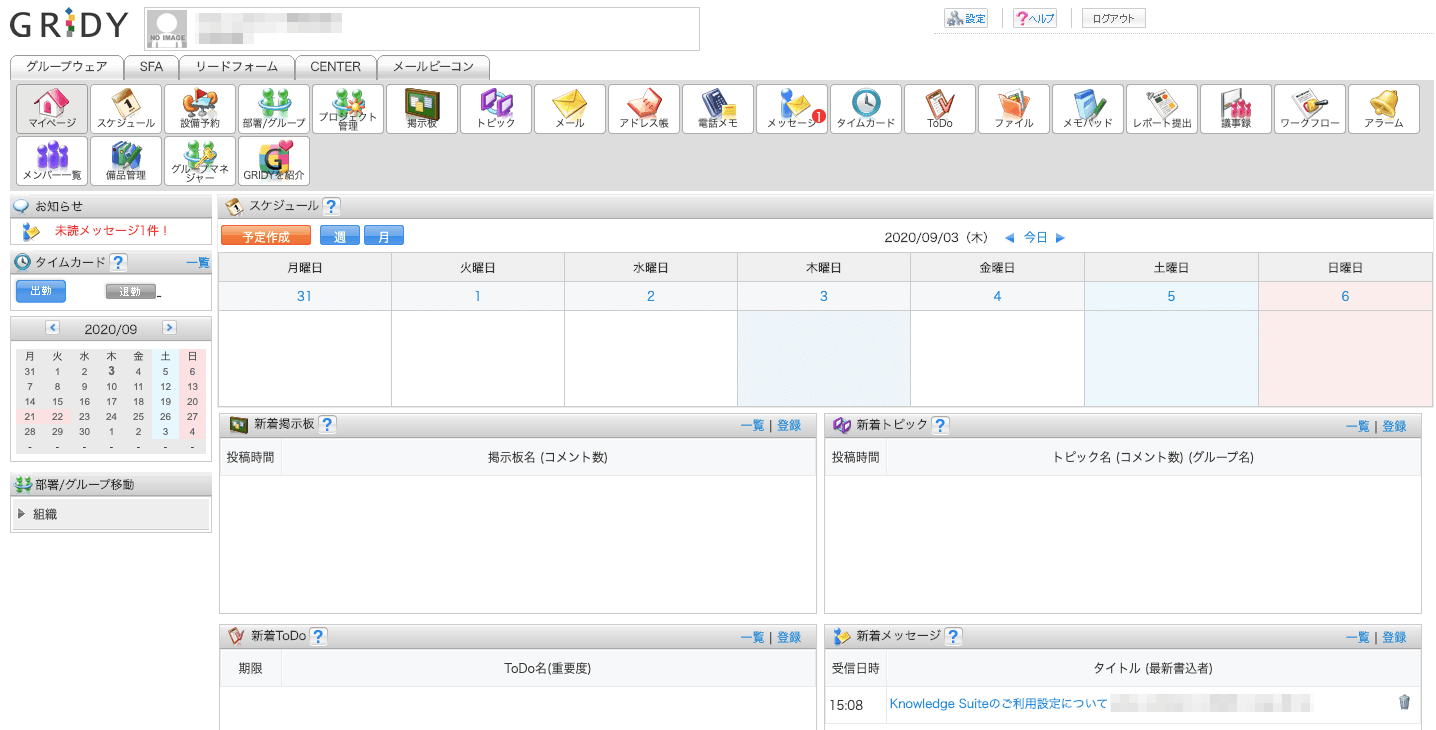Switch schedule to 週 week view

coord(340,237)
